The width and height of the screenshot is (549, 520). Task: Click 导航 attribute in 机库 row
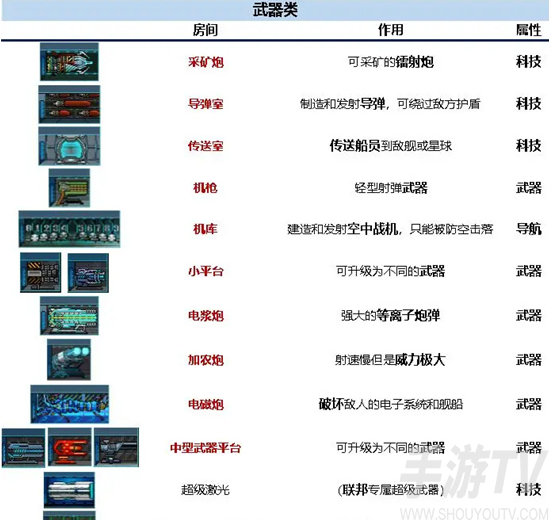pos(529,229)
